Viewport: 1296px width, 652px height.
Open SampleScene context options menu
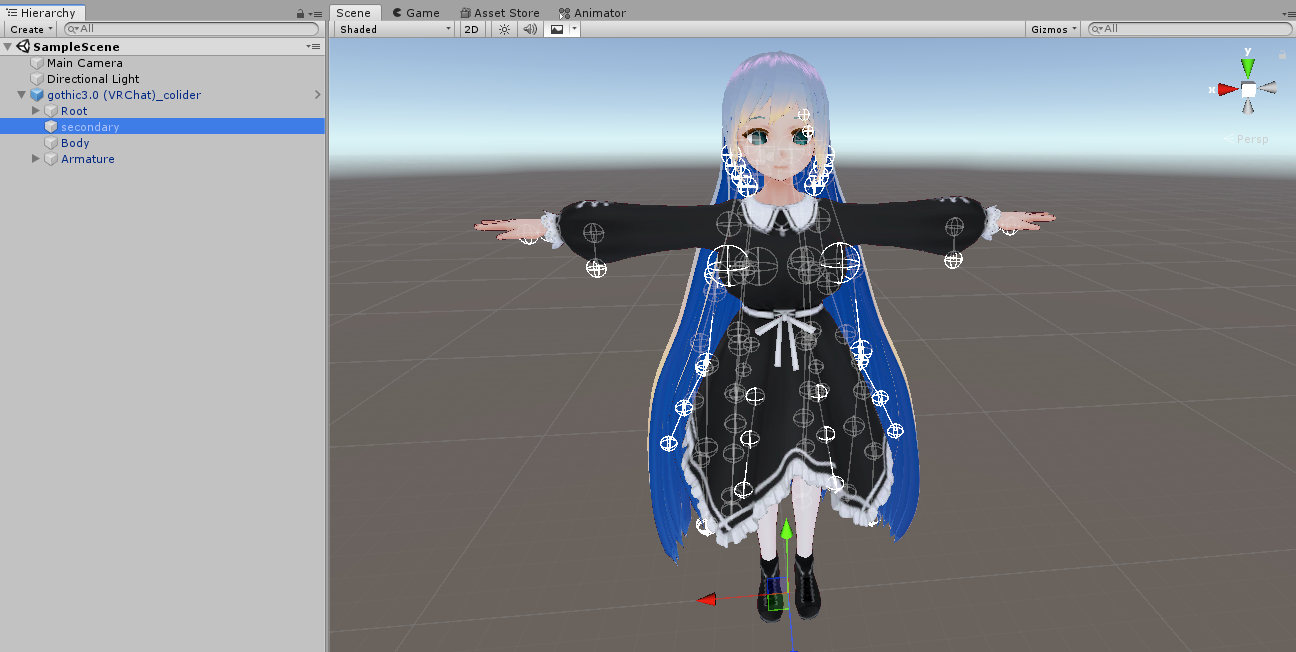pos(314,47)
